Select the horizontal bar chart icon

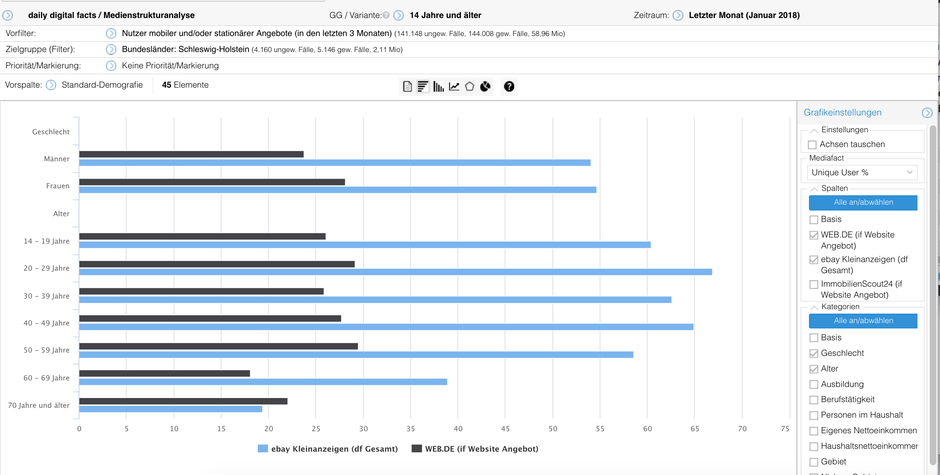pyautogui.click(x=423, y=86)
